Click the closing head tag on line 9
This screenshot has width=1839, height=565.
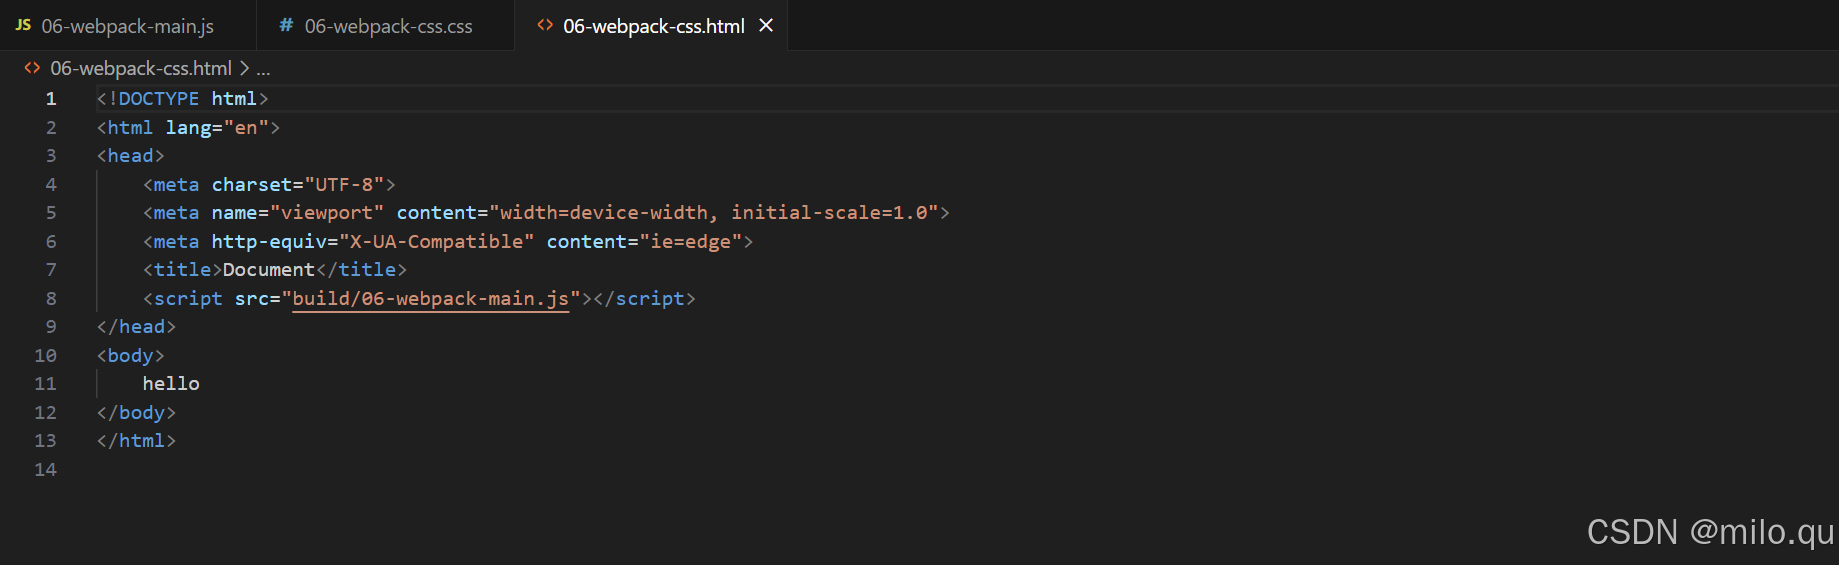(136, 327)
